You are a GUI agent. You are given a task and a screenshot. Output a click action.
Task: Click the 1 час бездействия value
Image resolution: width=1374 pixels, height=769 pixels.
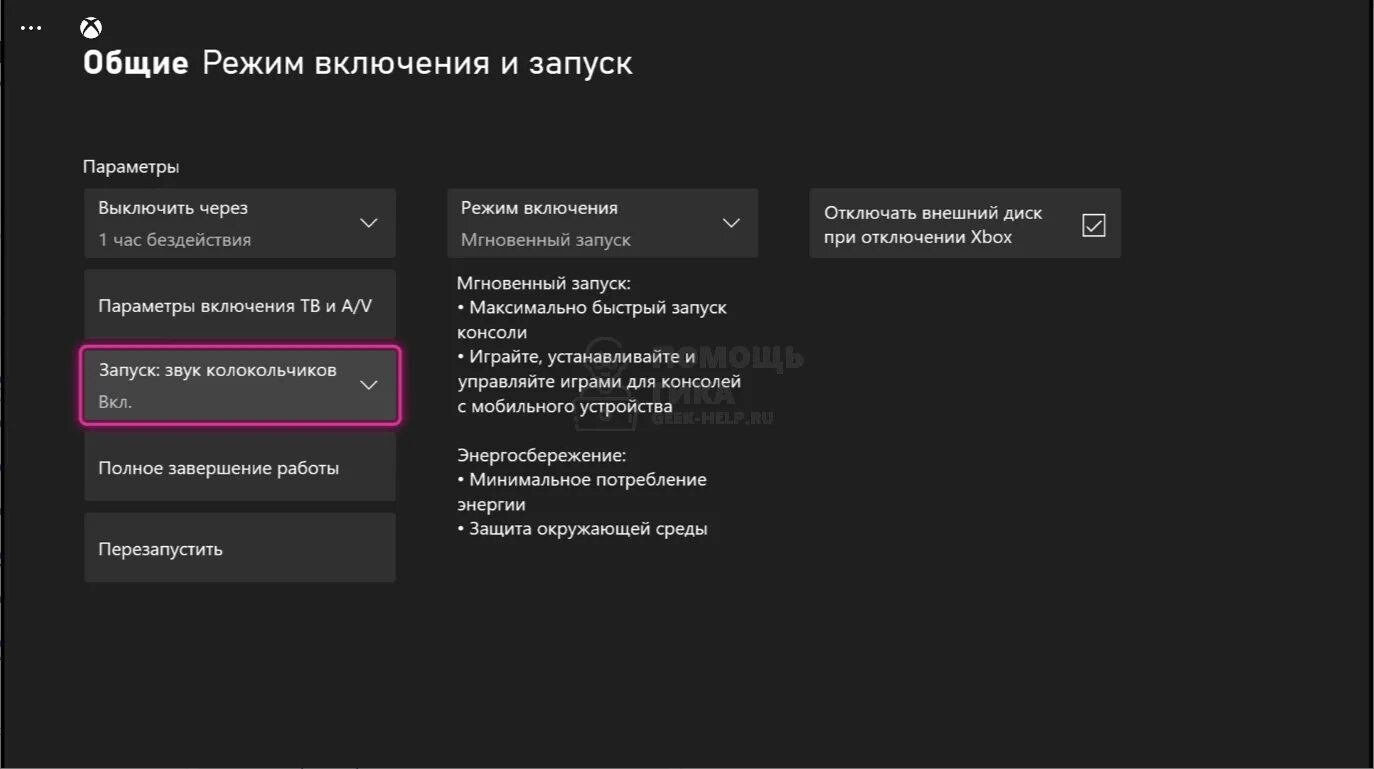coord(175,240)
